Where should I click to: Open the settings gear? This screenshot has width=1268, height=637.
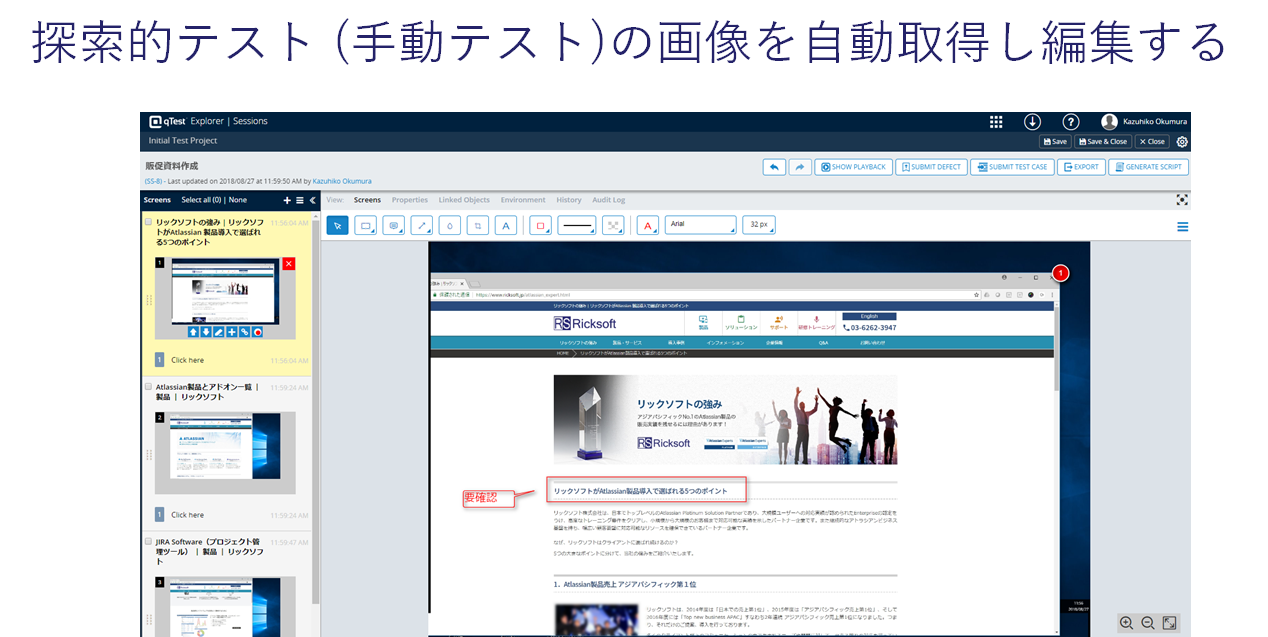point(1182,142)
